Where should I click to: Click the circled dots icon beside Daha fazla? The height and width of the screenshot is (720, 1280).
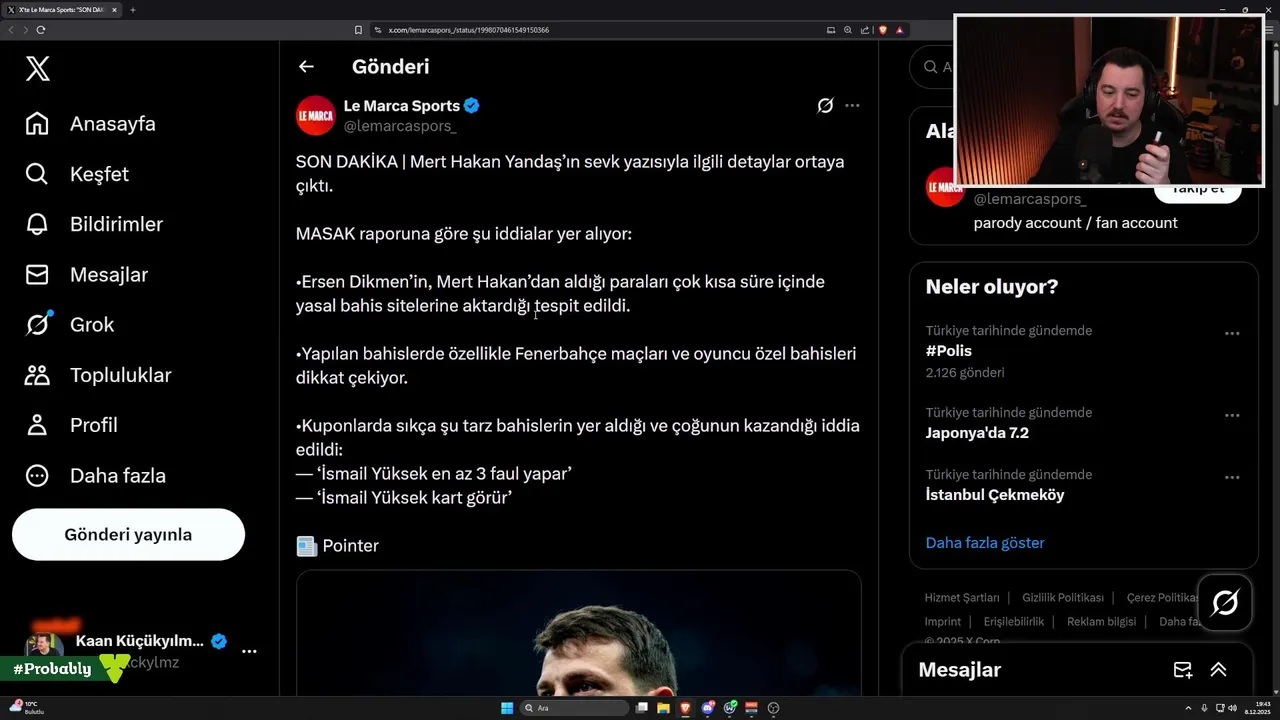pyautogui.click(x=37, y=475)
